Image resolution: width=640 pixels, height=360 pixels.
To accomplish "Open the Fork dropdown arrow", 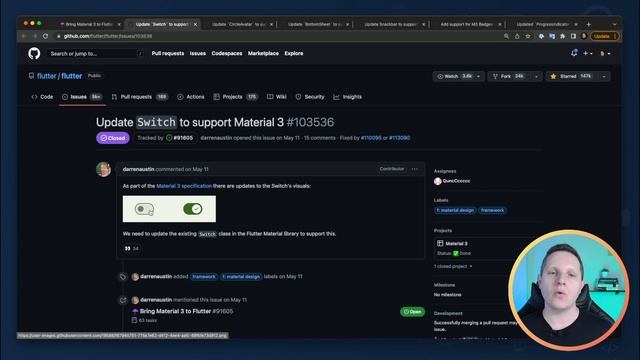I will [x=536, y=76].
